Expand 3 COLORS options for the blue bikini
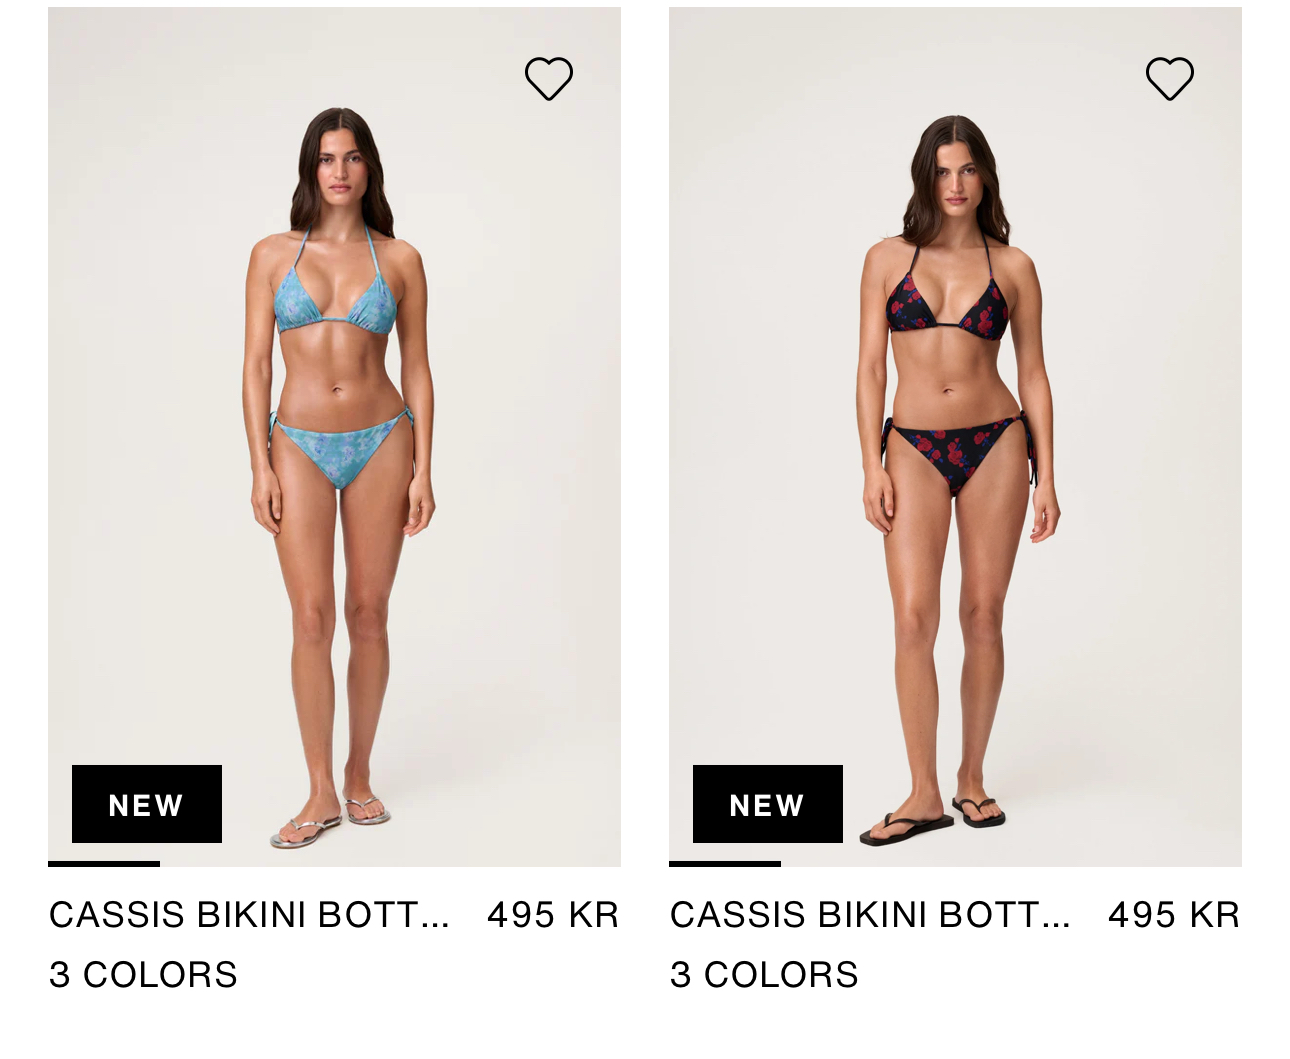 pyautogui.click(x=143, y=975)
